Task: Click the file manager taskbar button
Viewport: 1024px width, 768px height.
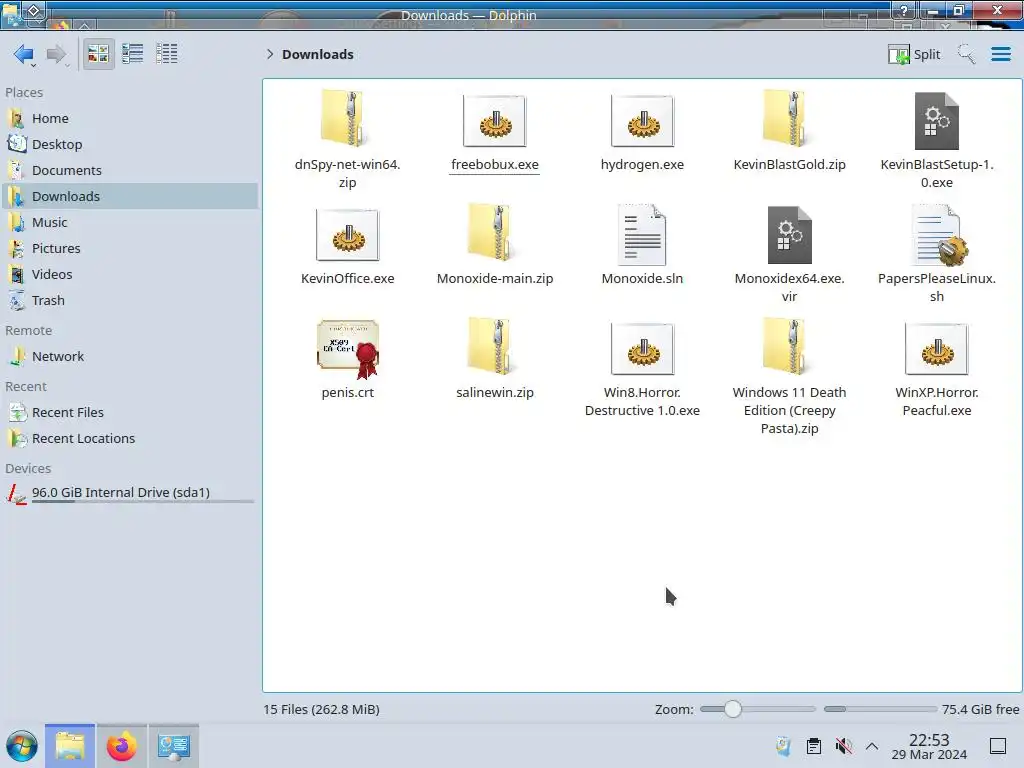Action: click(x=70, y=746)
